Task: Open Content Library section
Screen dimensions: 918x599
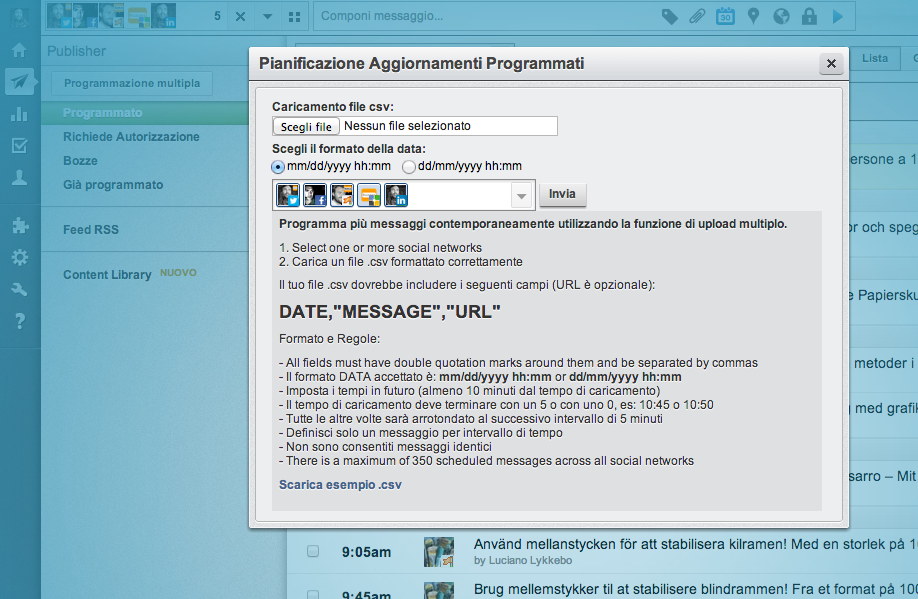Action: click(x=107, y=274)
